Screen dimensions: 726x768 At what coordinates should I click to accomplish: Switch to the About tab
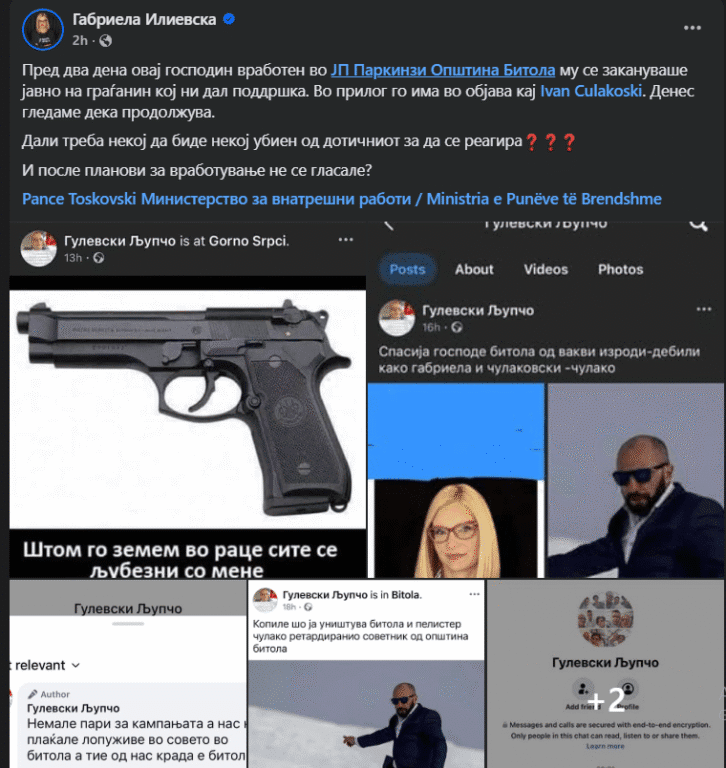coord(474,269)
